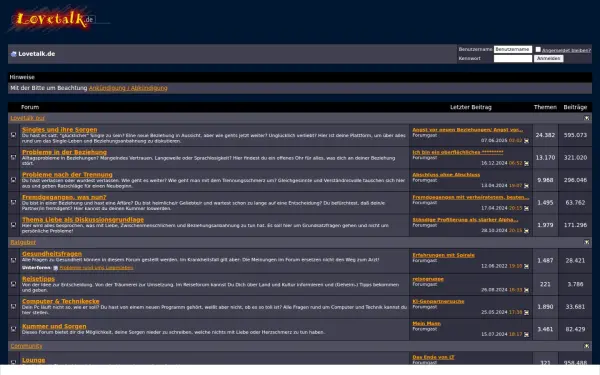Viewport: 600px width, 375px height.
Task: Go to last post icon dated 17.04.2024
Action: (527, 208)
